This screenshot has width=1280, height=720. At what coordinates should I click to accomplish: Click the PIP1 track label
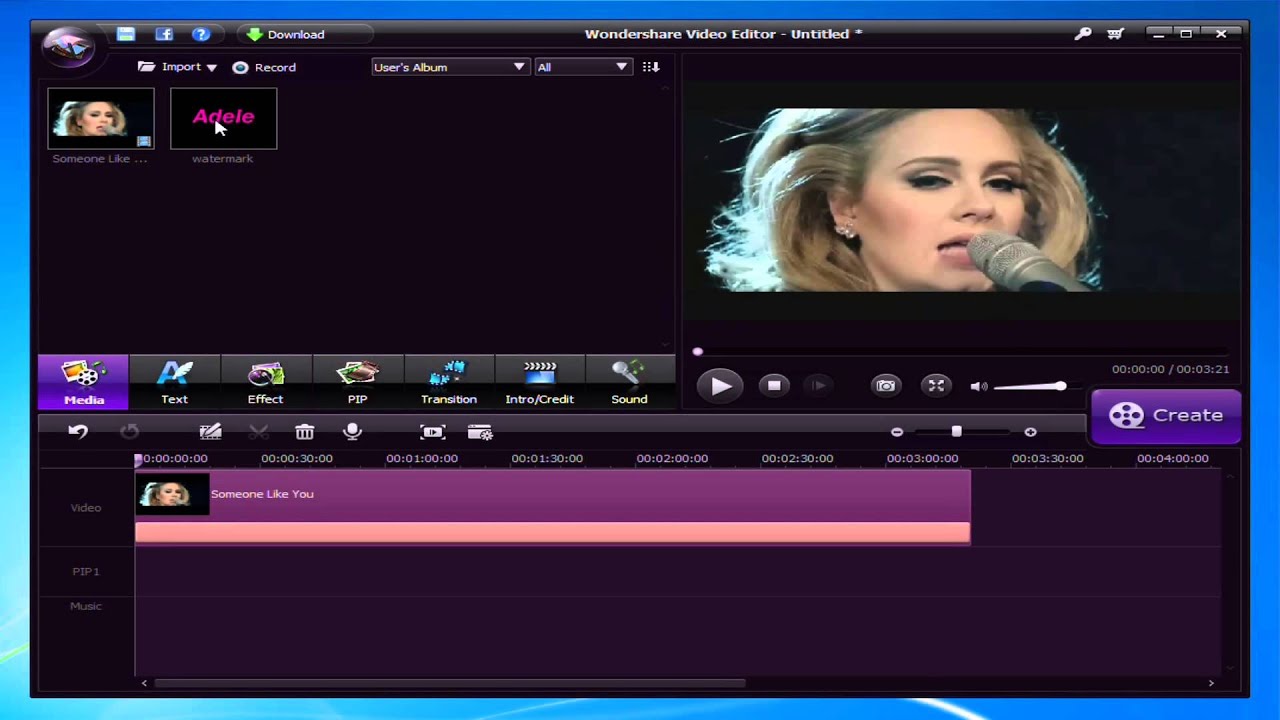[86, 572]
